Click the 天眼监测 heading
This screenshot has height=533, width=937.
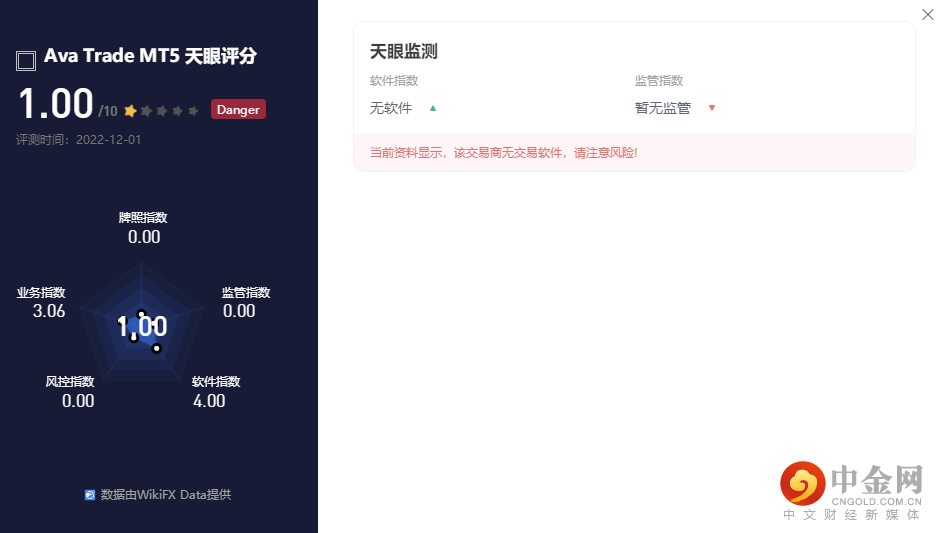click(x=403, y=51)
